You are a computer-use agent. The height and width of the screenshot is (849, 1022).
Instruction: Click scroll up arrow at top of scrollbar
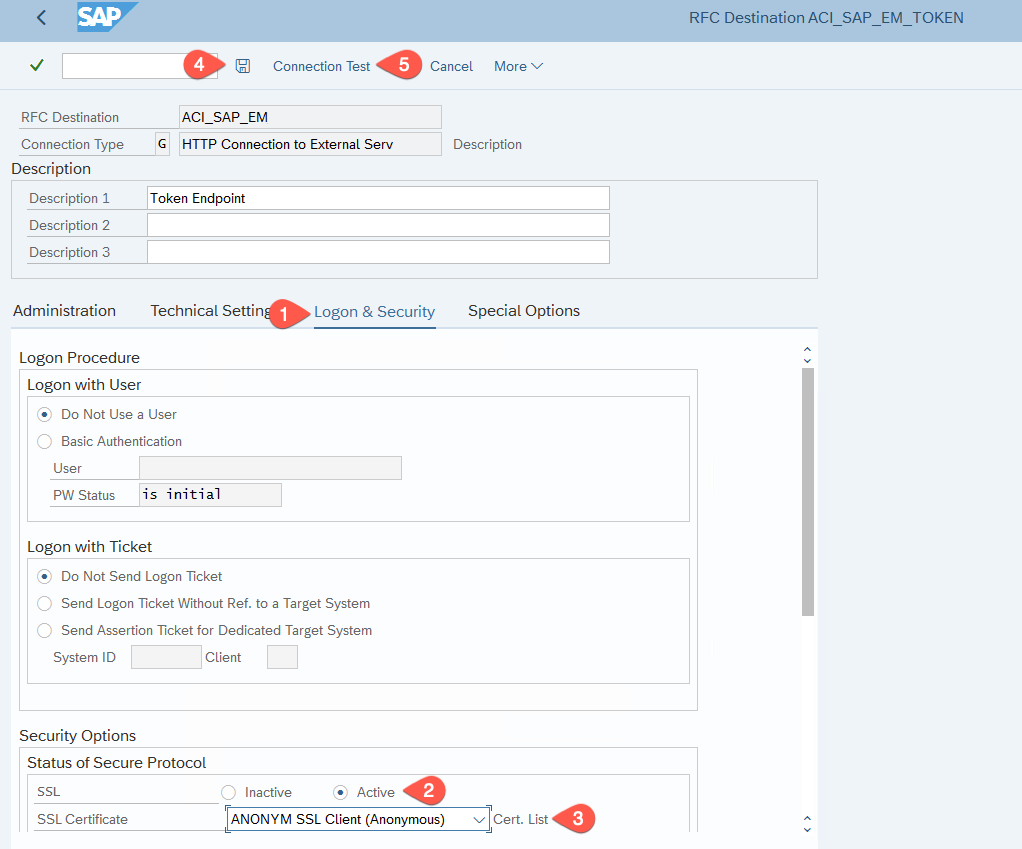(808, 350)
